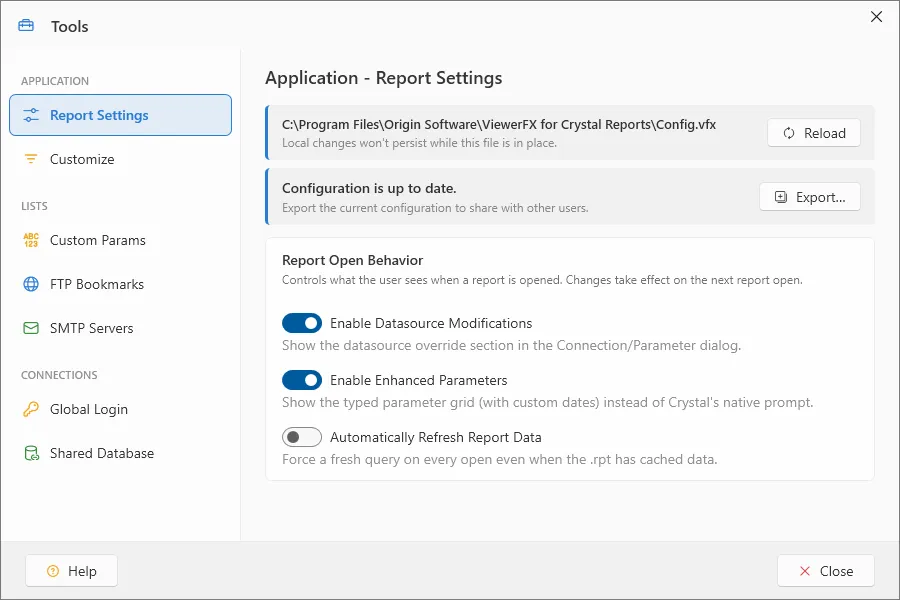Go to Custom Params list
The width and height of the screenshot is (900, 600).
point(121,240)
